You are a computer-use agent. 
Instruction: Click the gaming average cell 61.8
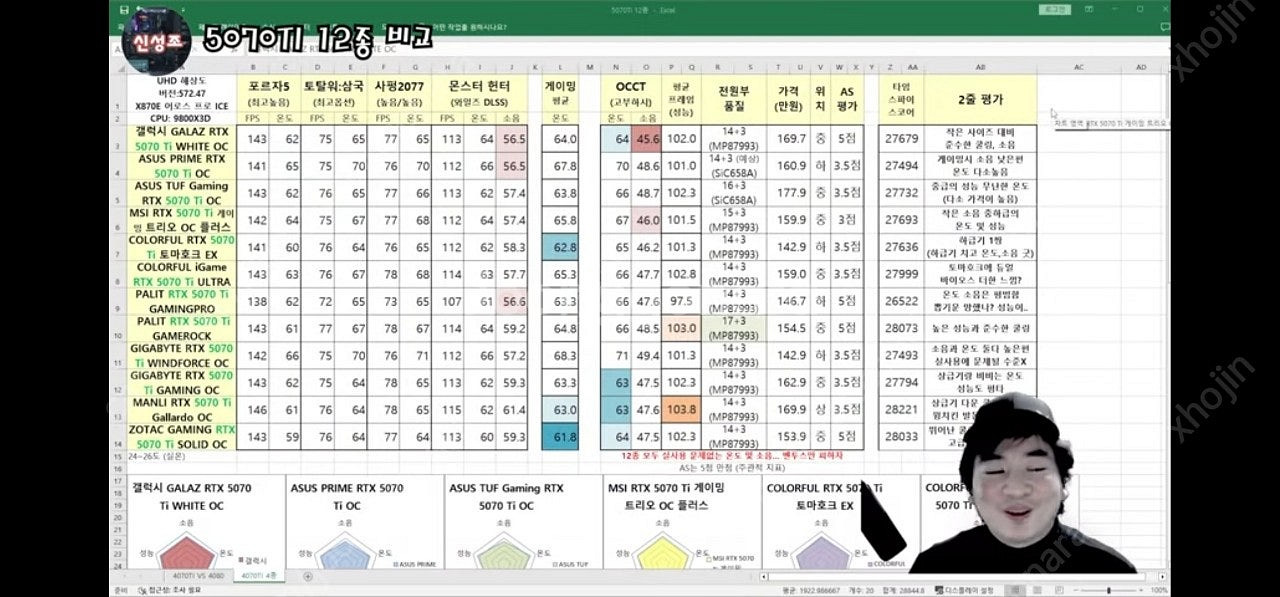pyautogui.click(x=560, y=437)
